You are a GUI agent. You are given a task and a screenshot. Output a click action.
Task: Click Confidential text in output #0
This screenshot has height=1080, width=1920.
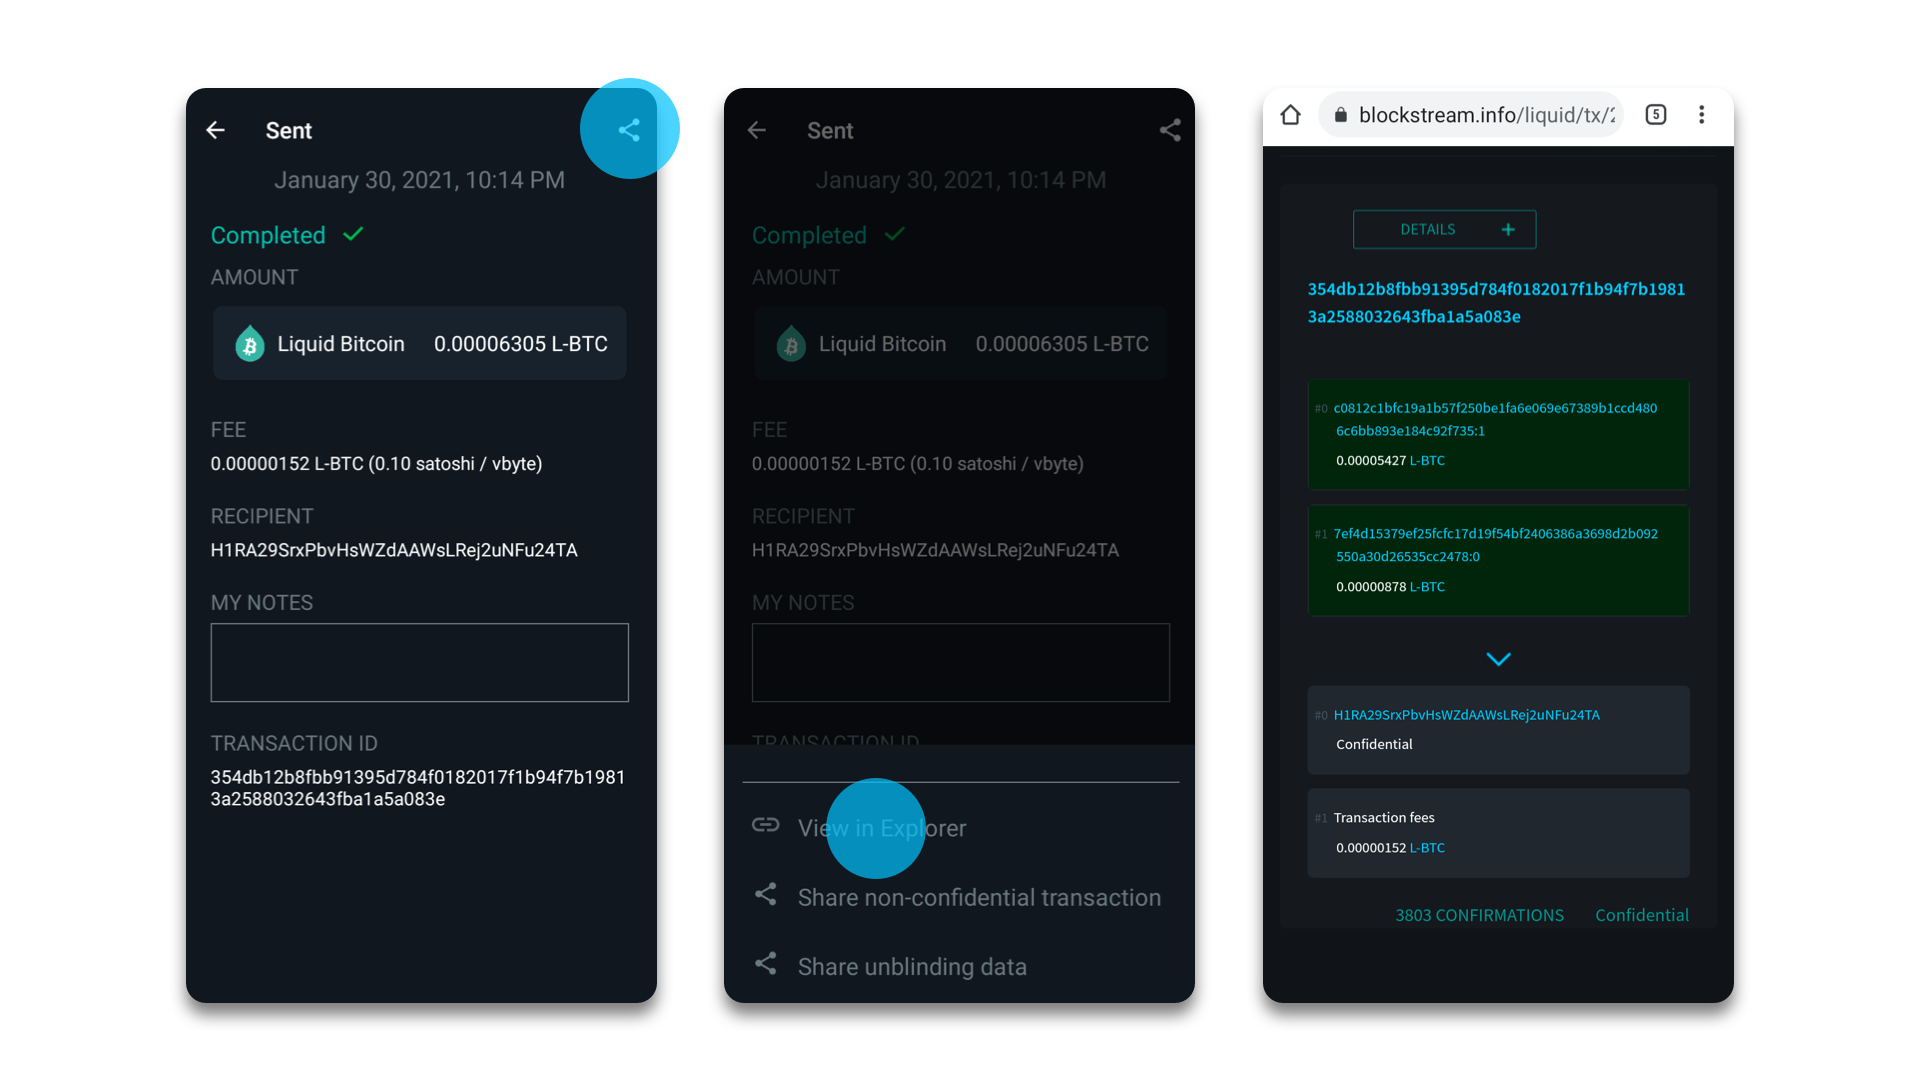pyautogui.click(x=1374, y=744)
